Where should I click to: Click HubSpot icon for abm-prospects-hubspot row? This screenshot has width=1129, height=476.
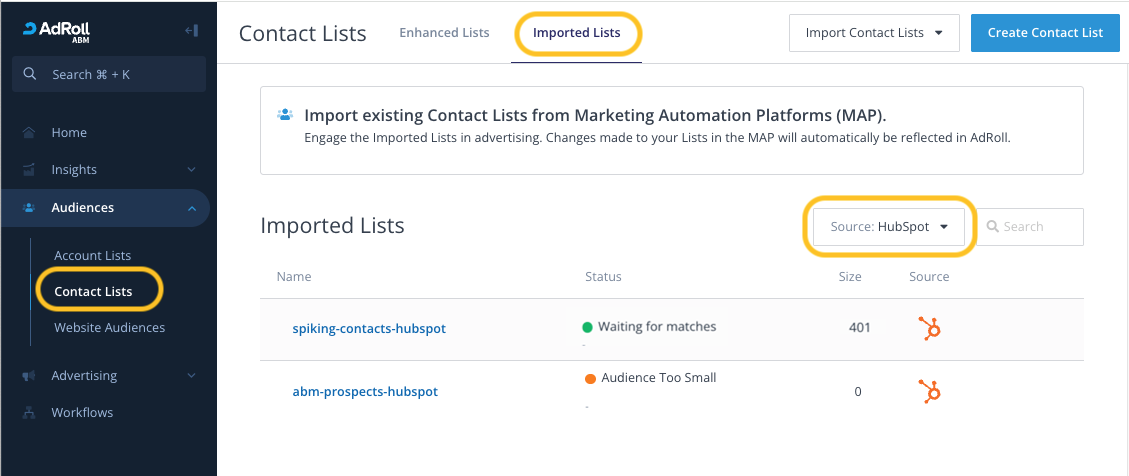[x=930, y=392]
